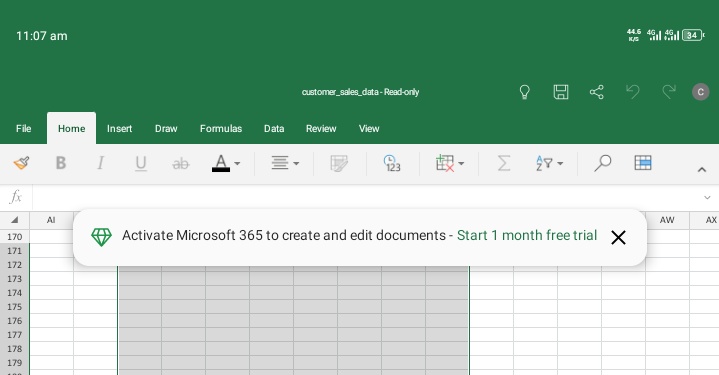Open the Share icon
This screenshot has width=719, height=375.
pos(597,92)
